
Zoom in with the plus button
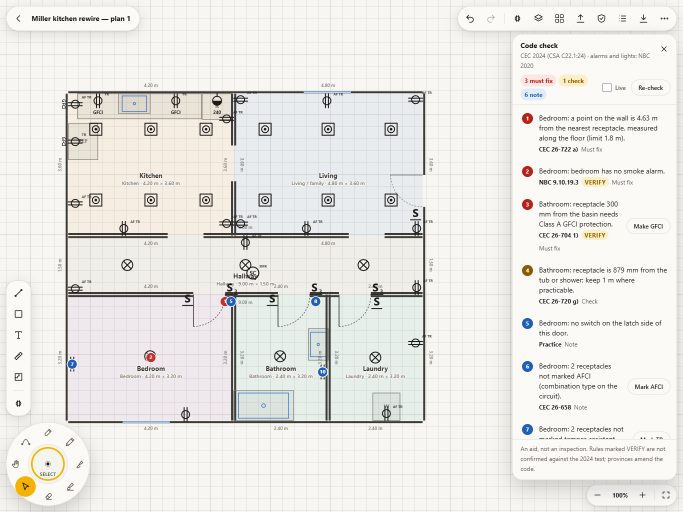(642, 495)
